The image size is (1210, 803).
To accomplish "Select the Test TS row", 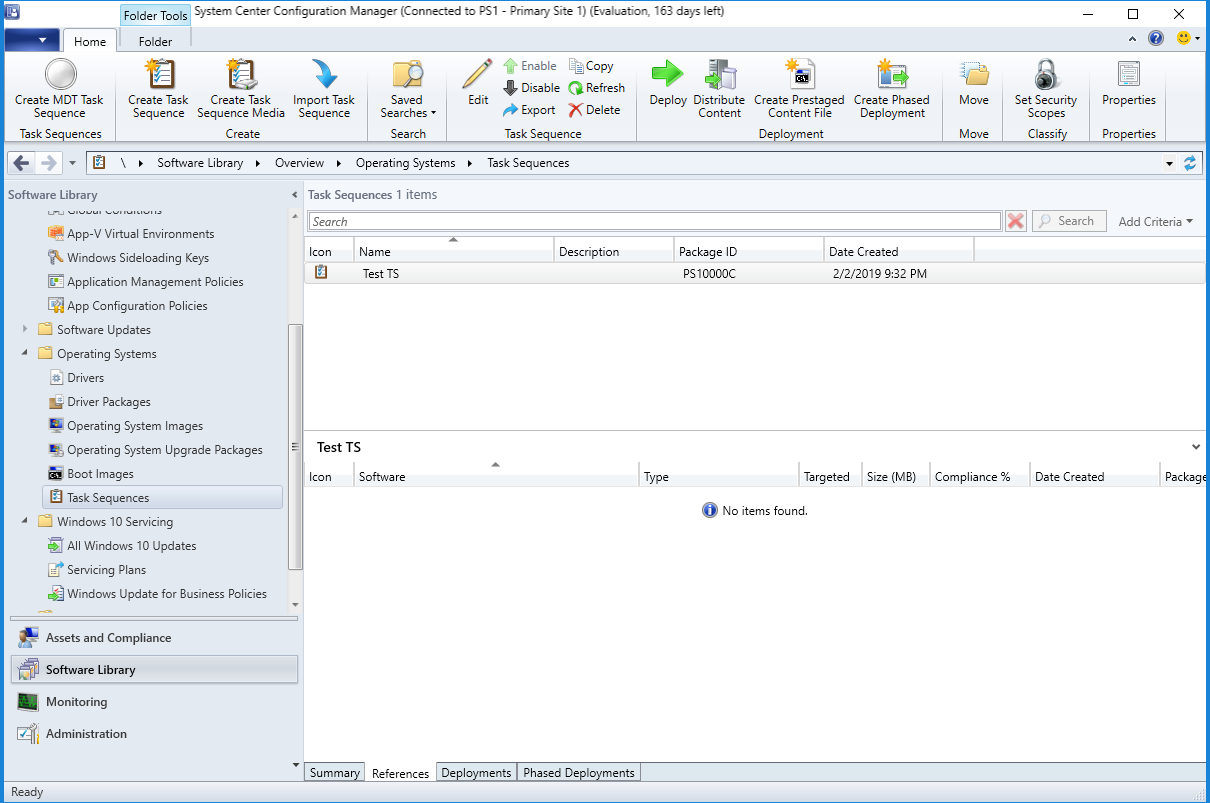I will [x=755, y=273].
